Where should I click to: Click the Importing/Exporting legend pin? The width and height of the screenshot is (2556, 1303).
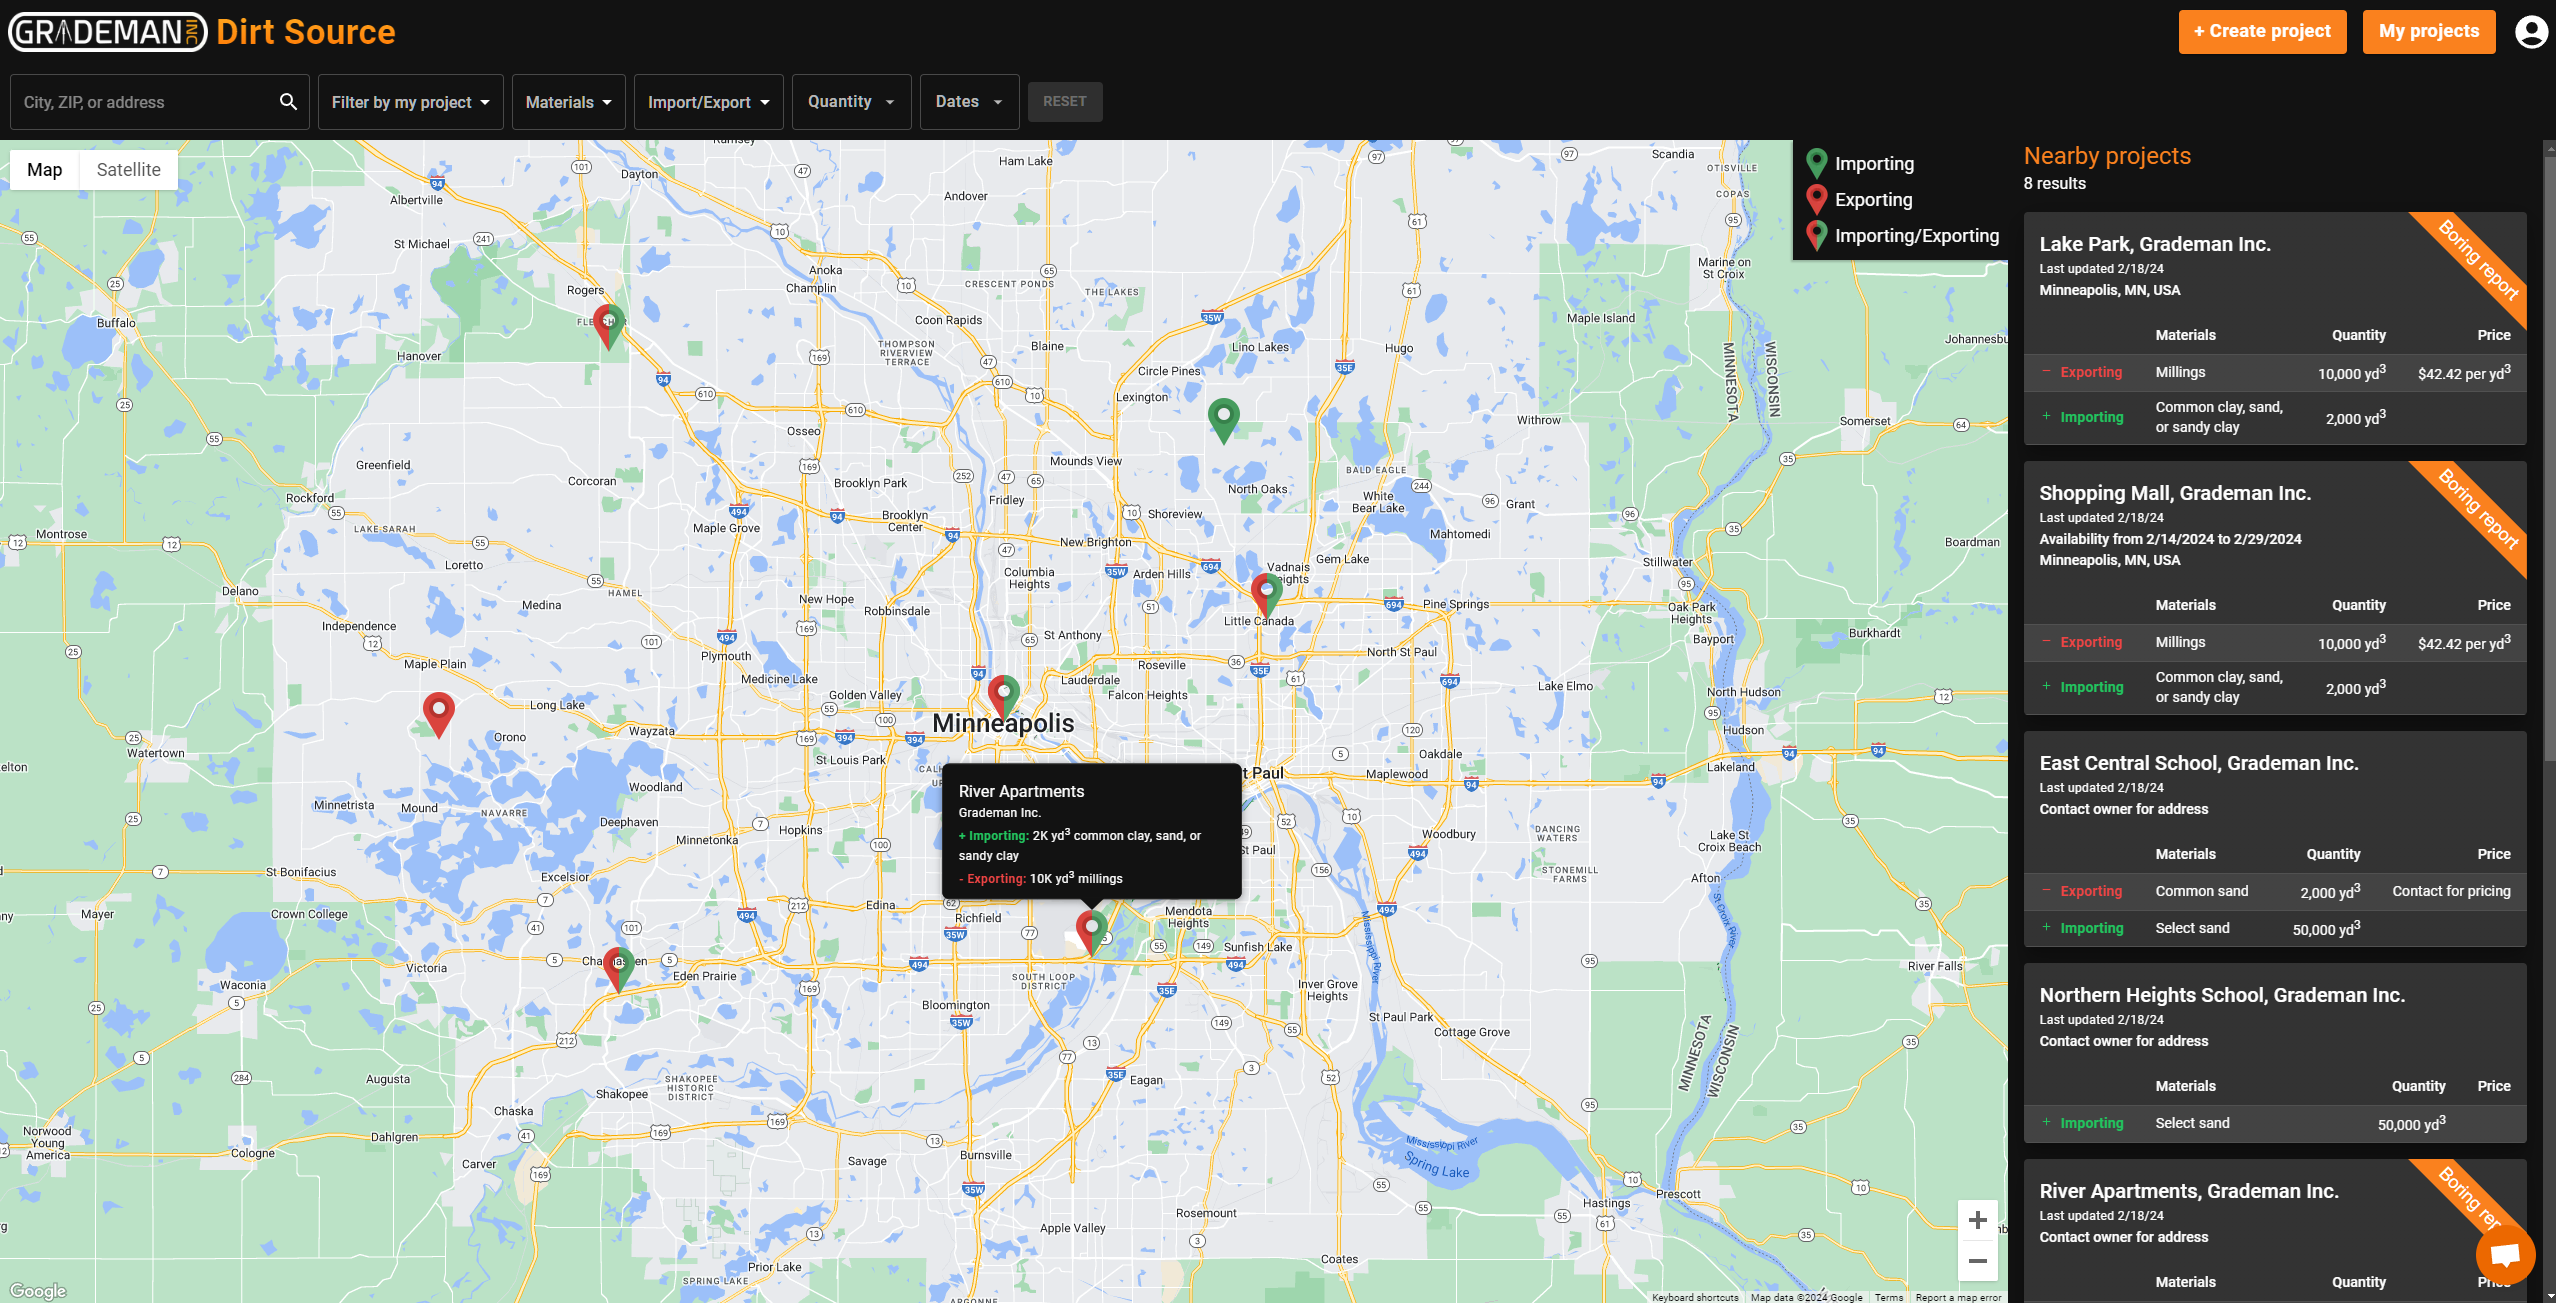(1817, 235)
